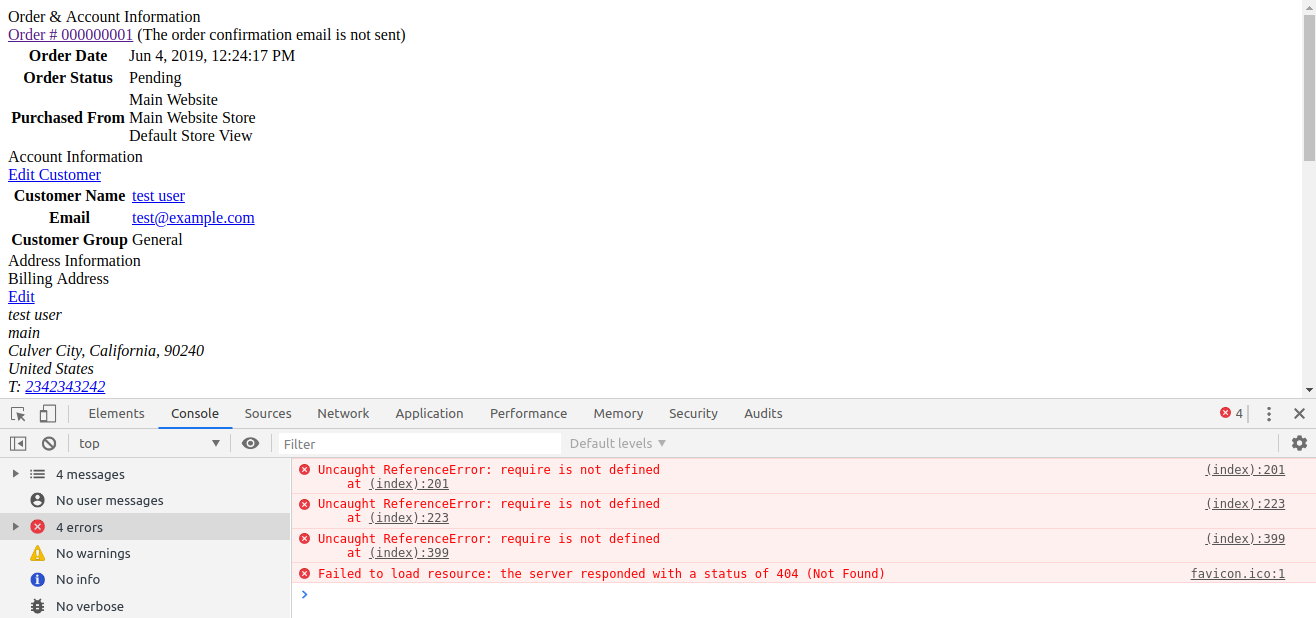Image resolution: width=1316 pixels, height=618 pixels.
Task: Select the user icon for No user messages
Action: click(x=37, y=501)
